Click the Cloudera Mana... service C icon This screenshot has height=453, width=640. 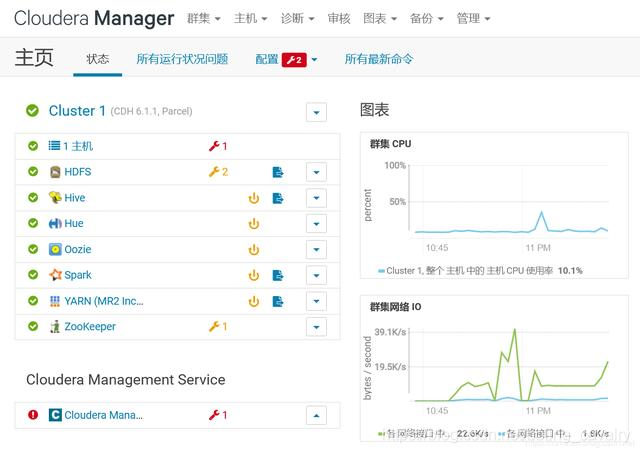(55, 415)
